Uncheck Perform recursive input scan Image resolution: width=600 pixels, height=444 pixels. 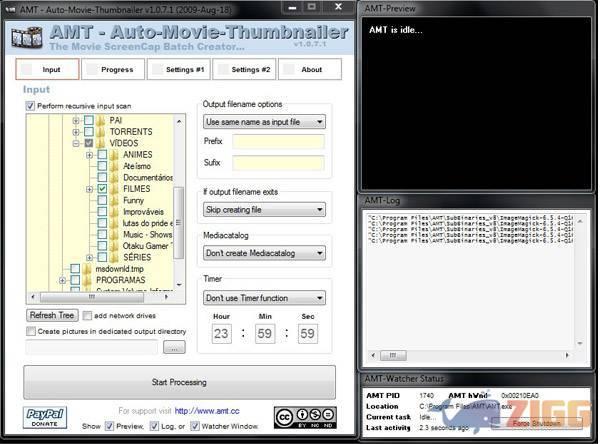coord(30,105)
